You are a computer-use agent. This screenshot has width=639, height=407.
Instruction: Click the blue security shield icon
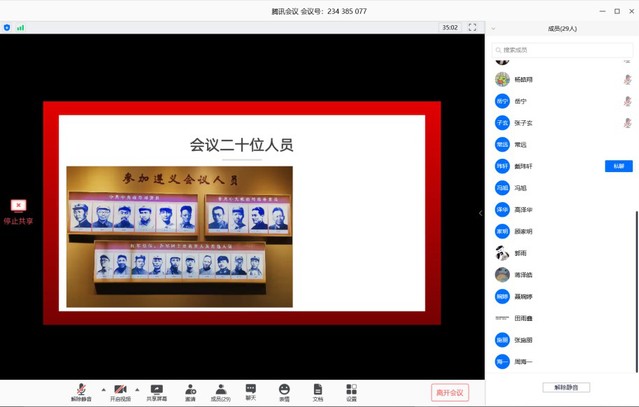click(x=7, y=28)
